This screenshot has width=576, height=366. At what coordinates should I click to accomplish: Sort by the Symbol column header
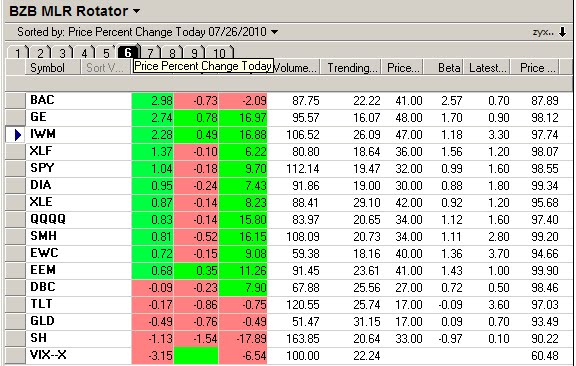(53, 68)
